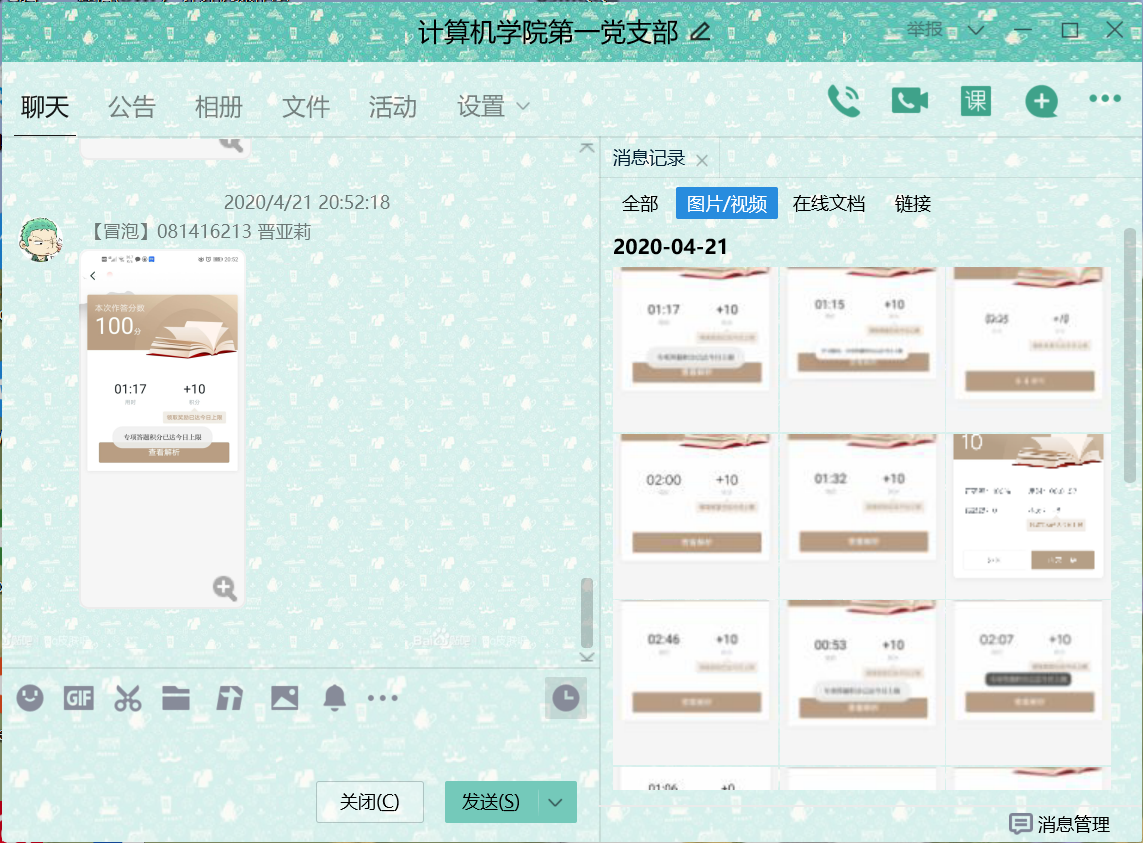Screen dimensions: 1143x843
Task: Select the 在线文档 filter tab
Action: (x=828, y=204)
